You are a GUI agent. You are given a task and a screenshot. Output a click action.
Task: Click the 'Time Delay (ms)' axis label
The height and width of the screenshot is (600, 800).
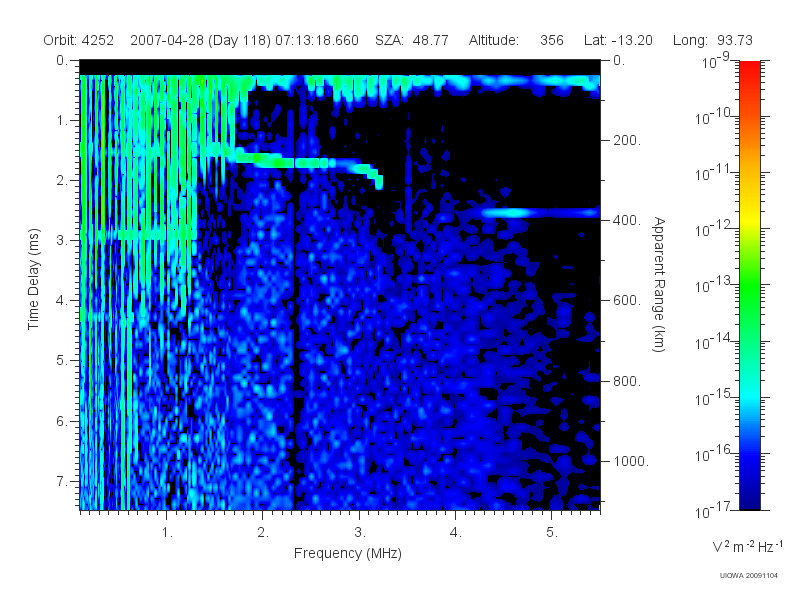coord(33,279)
